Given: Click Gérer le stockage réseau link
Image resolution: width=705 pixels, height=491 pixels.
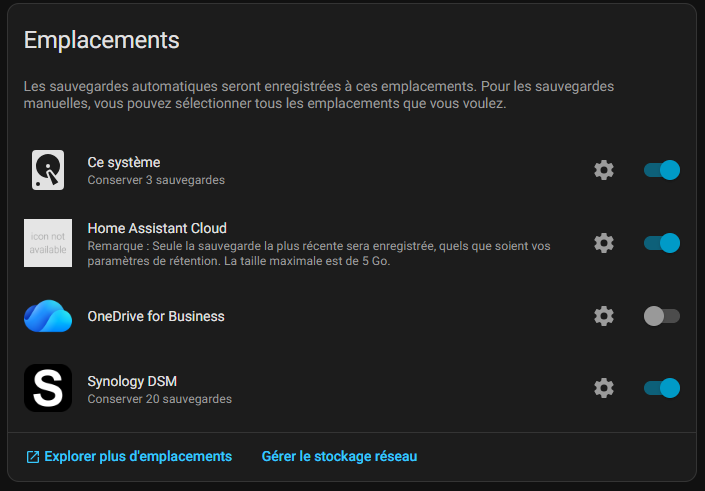Looking at the screenshot, I should click(339, 456).
